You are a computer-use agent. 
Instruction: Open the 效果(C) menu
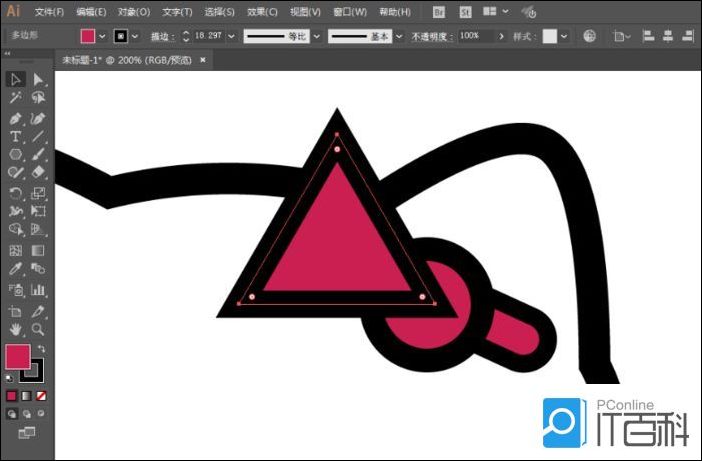pyautogui.click(x=263, y=12)
